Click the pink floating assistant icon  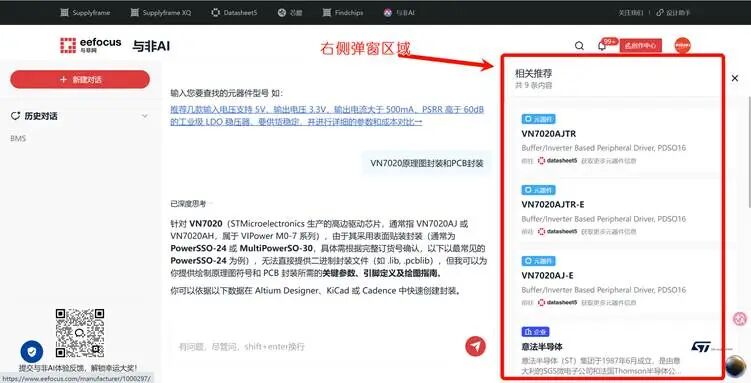[740, 318]
